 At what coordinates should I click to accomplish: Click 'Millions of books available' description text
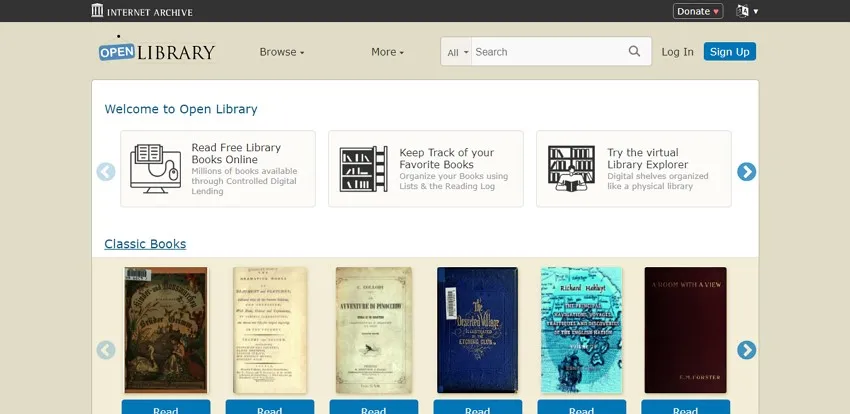pyautogui.click(x=244, y=181)
